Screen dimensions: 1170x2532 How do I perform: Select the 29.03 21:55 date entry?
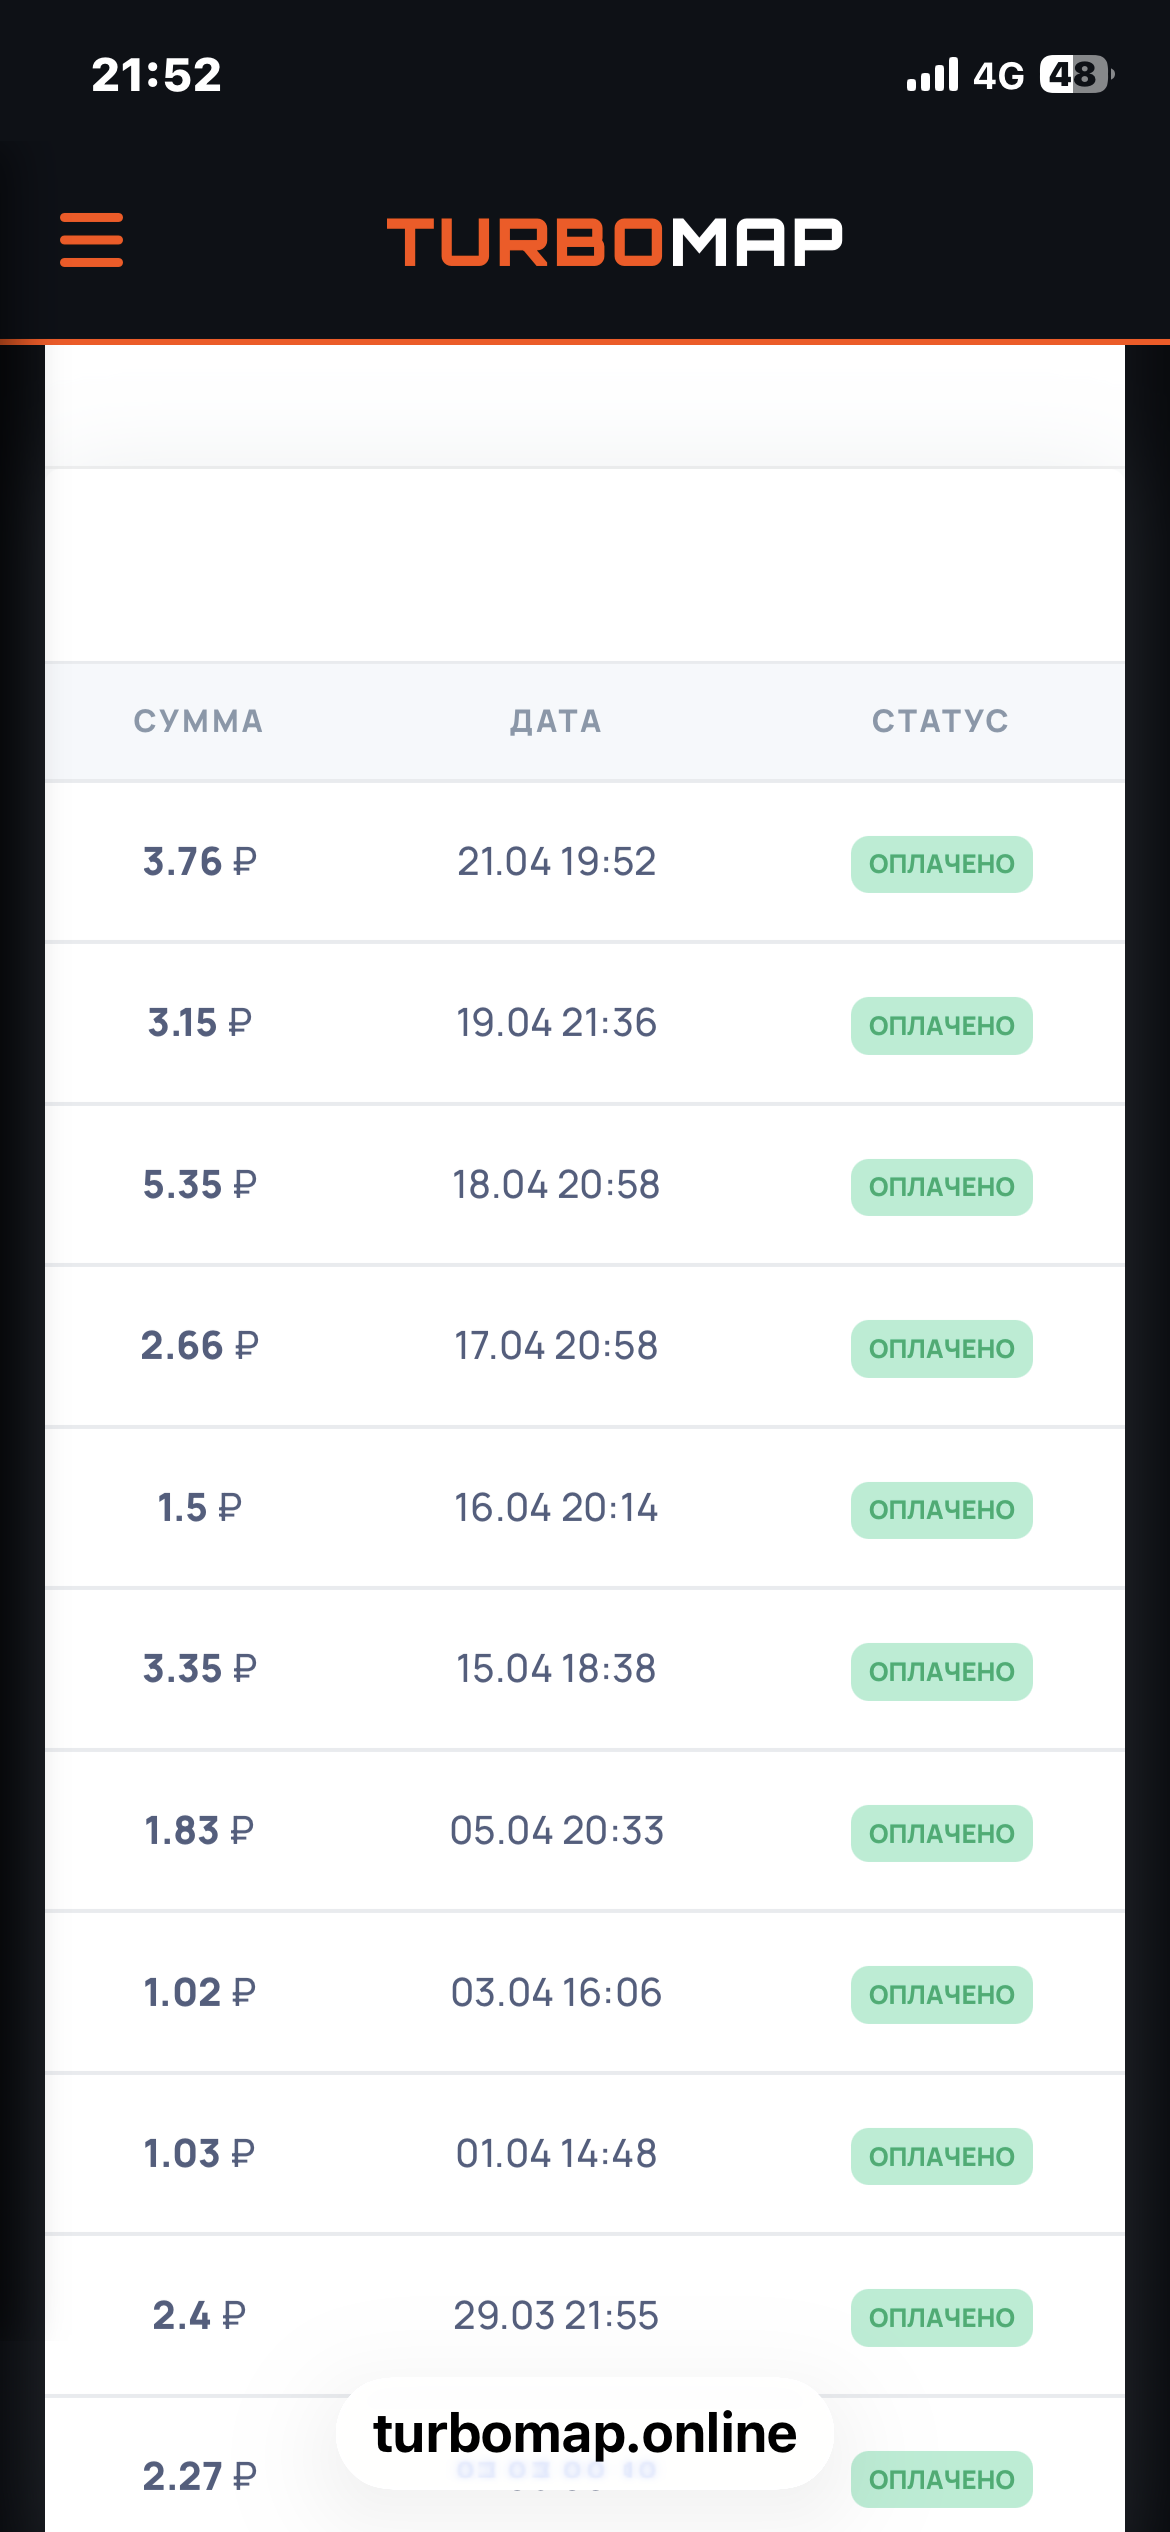(556, 2316)
